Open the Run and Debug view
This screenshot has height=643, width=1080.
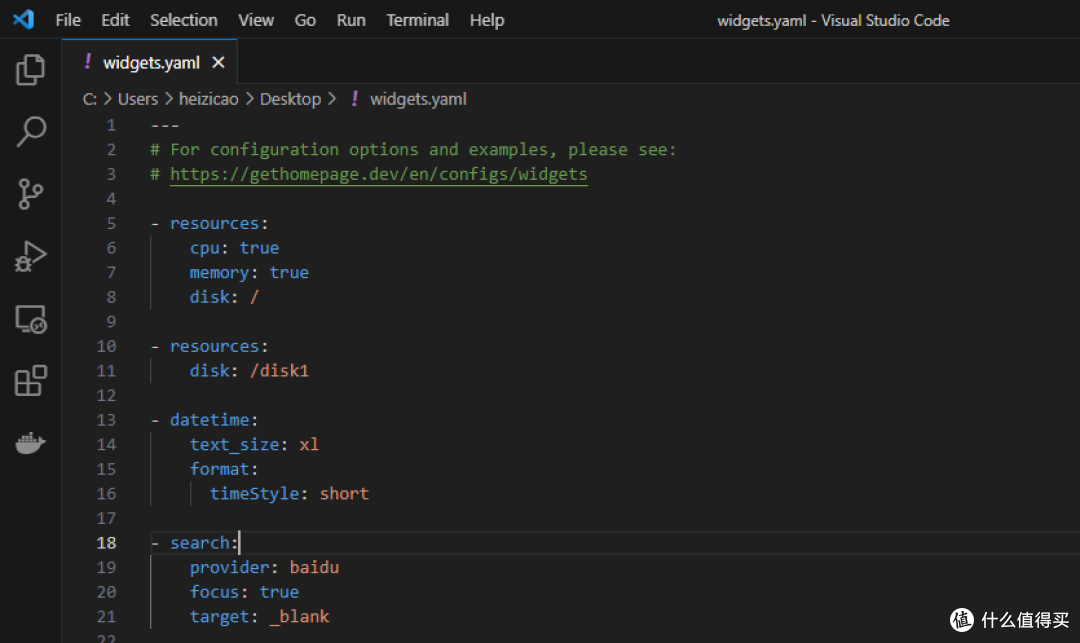[x=31, y=257]
